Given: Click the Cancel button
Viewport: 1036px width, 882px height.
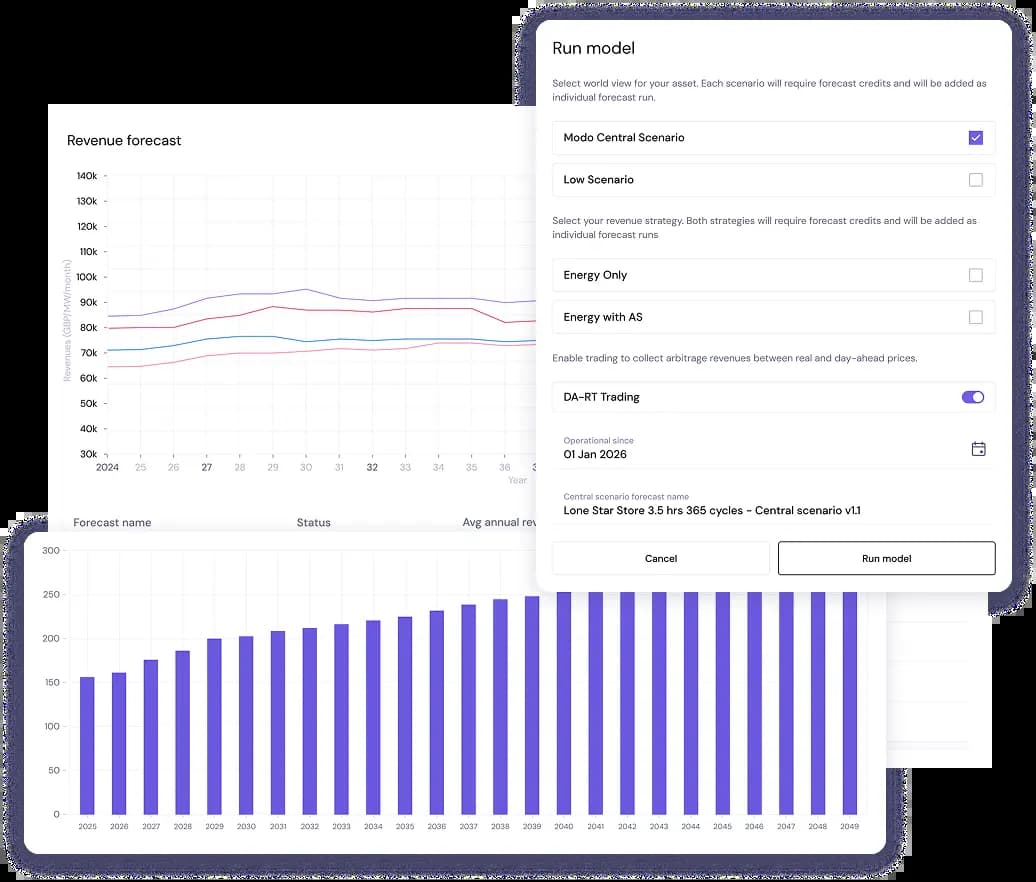Looking at the screenshot, I should (661, 558).
